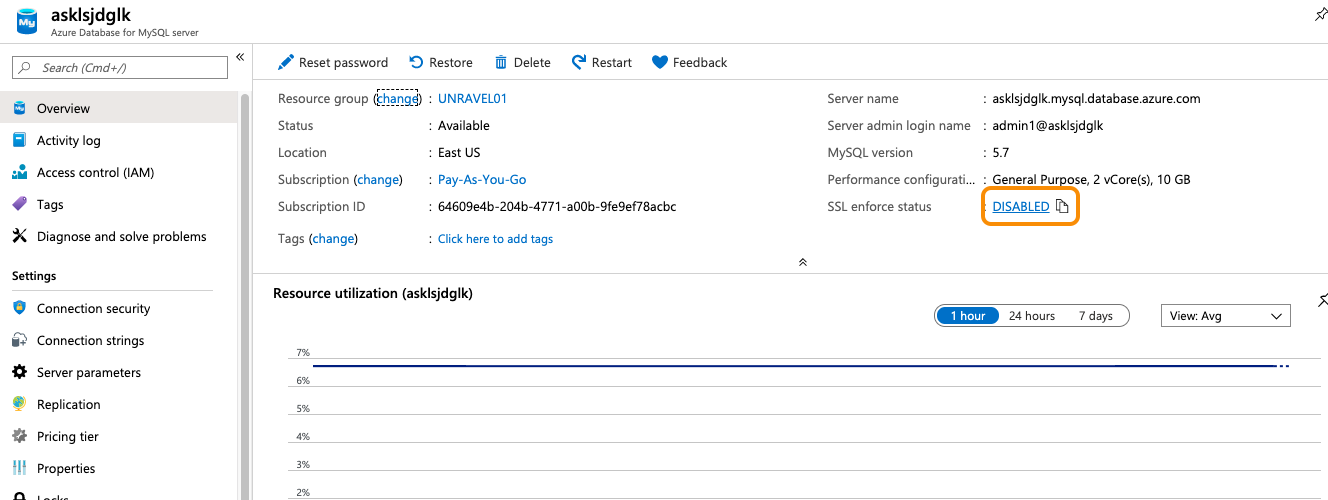Image resolution: width=1328 pixels, height=500 pixels.
Task: Click the Pricing tier gear icon
Action: click(19, 436)
